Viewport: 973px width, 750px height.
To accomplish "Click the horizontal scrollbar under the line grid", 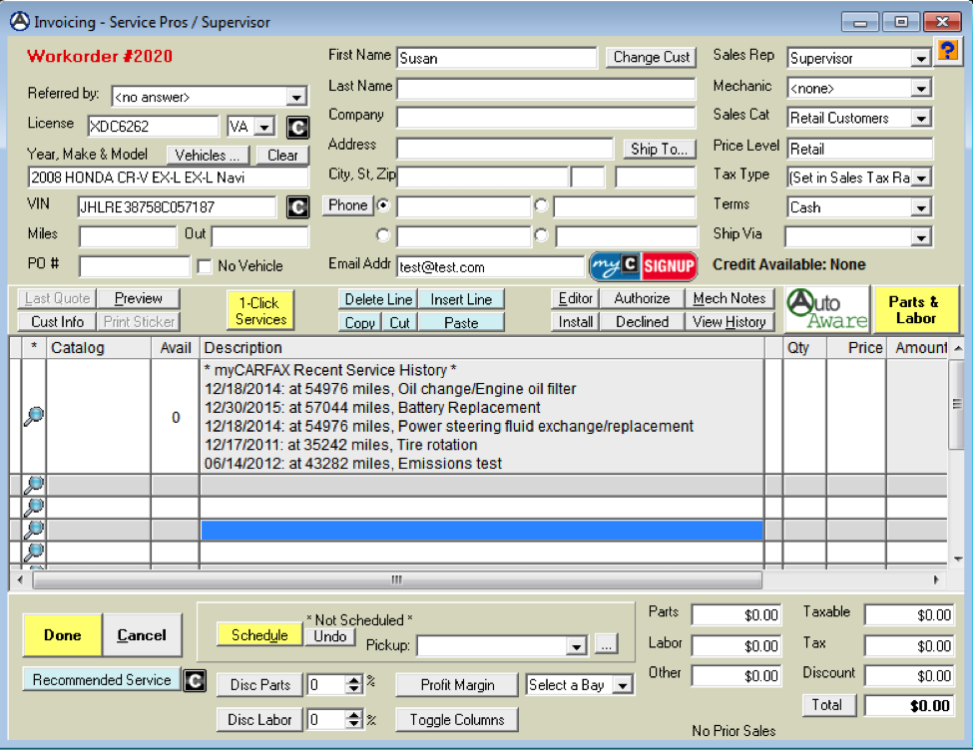I will (x=397, y=579).
